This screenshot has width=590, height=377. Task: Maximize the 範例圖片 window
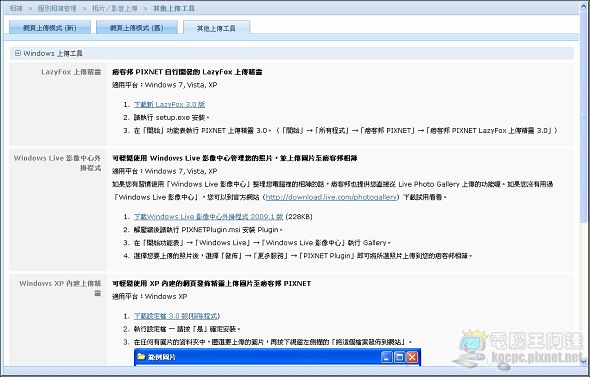pos(399,357)
